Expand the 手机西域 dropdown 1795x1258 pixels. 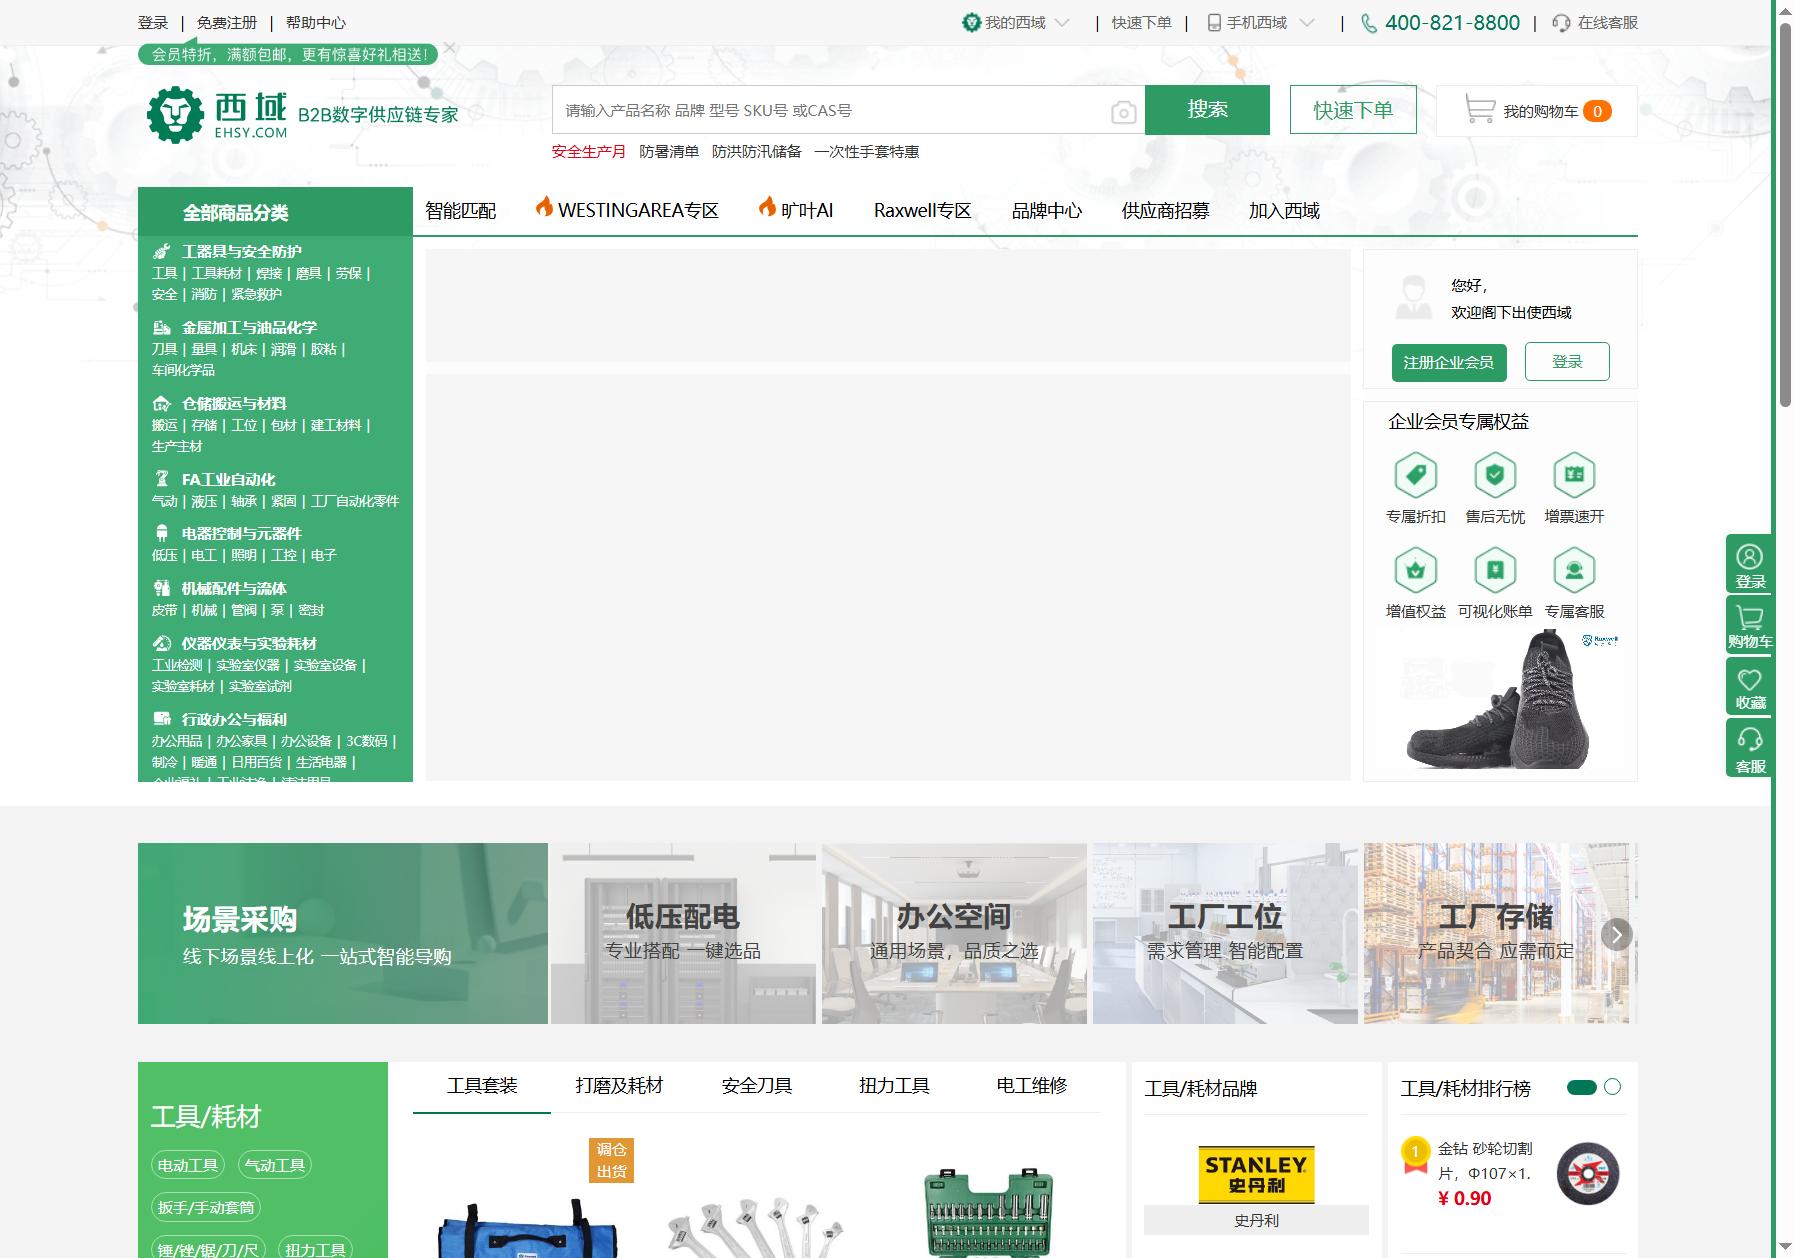click(1306, 22)
